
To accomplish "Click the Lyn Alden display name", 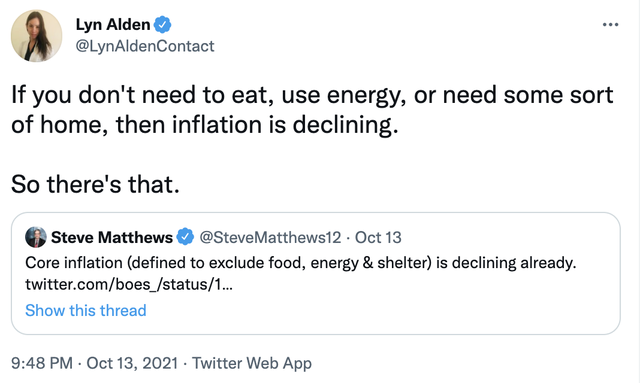I will tap(113, 24).
